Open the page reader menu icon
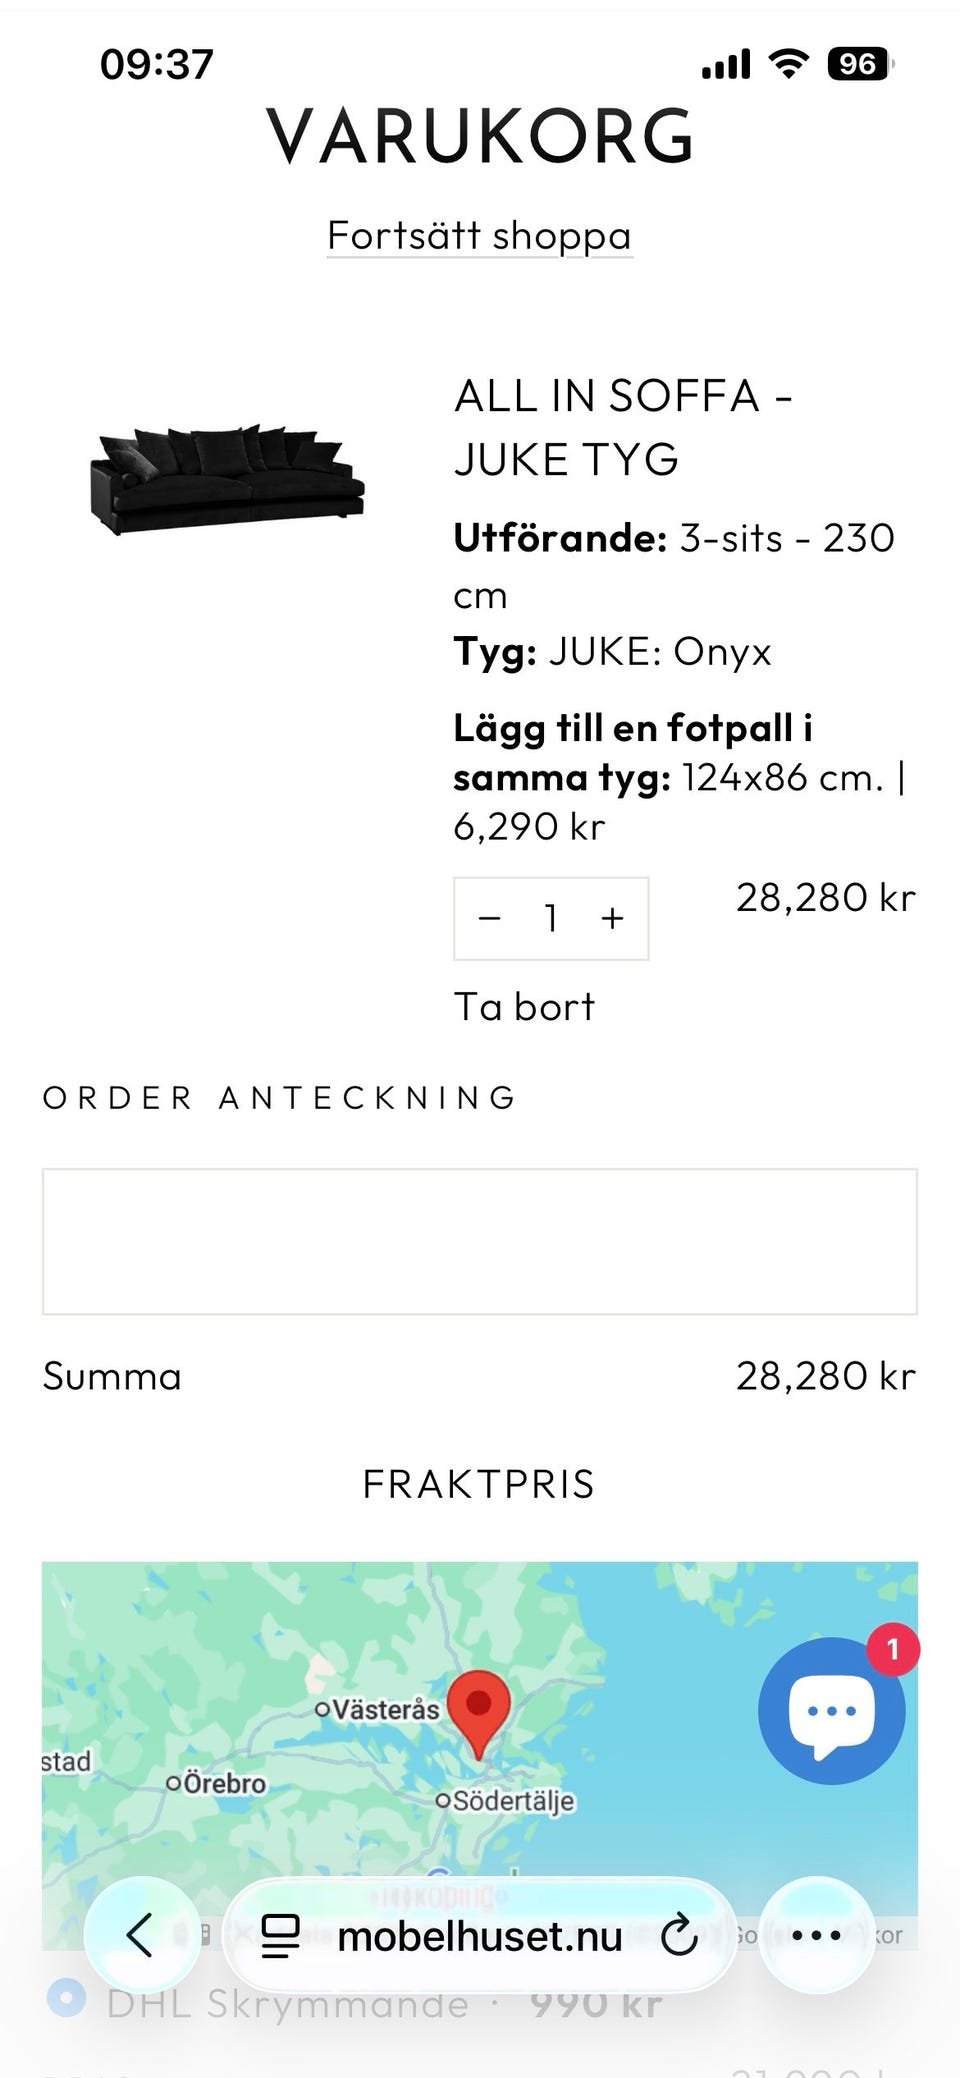 (x=280, y=1936)
